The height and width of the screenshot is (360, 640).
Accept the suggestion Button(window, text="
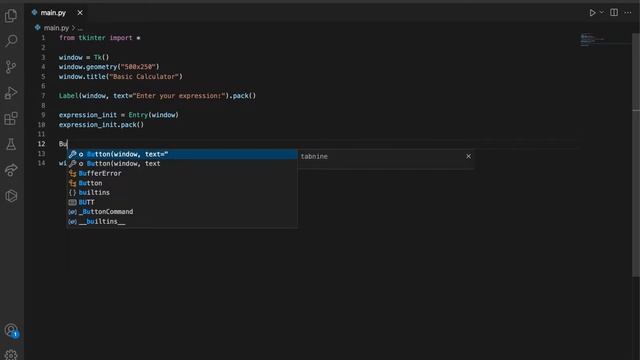tap(182, 154)
